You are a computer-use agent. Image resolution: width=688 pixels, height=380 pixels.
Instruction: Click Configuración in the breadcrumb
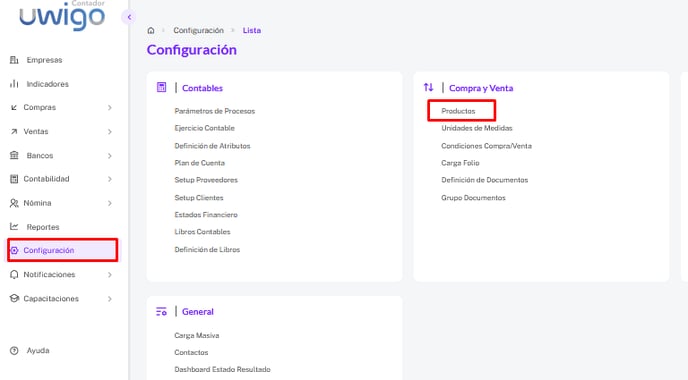tap(198, 30)
